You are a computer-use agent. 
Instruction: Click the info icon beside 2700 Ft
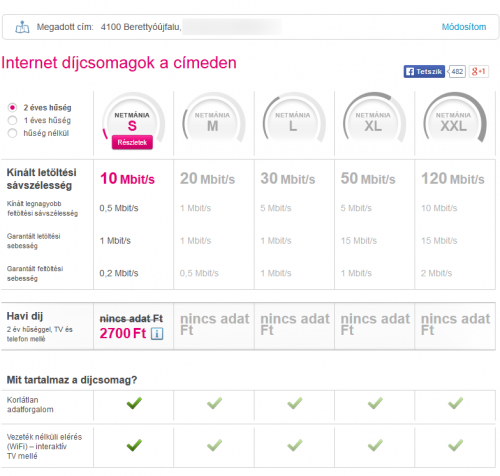[157, 334]
